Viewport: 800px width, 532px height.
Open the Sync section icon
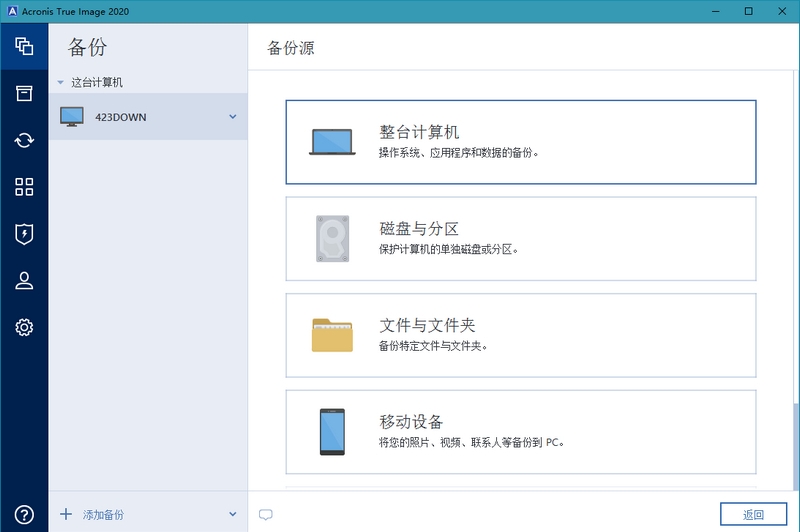pos(24,140)
